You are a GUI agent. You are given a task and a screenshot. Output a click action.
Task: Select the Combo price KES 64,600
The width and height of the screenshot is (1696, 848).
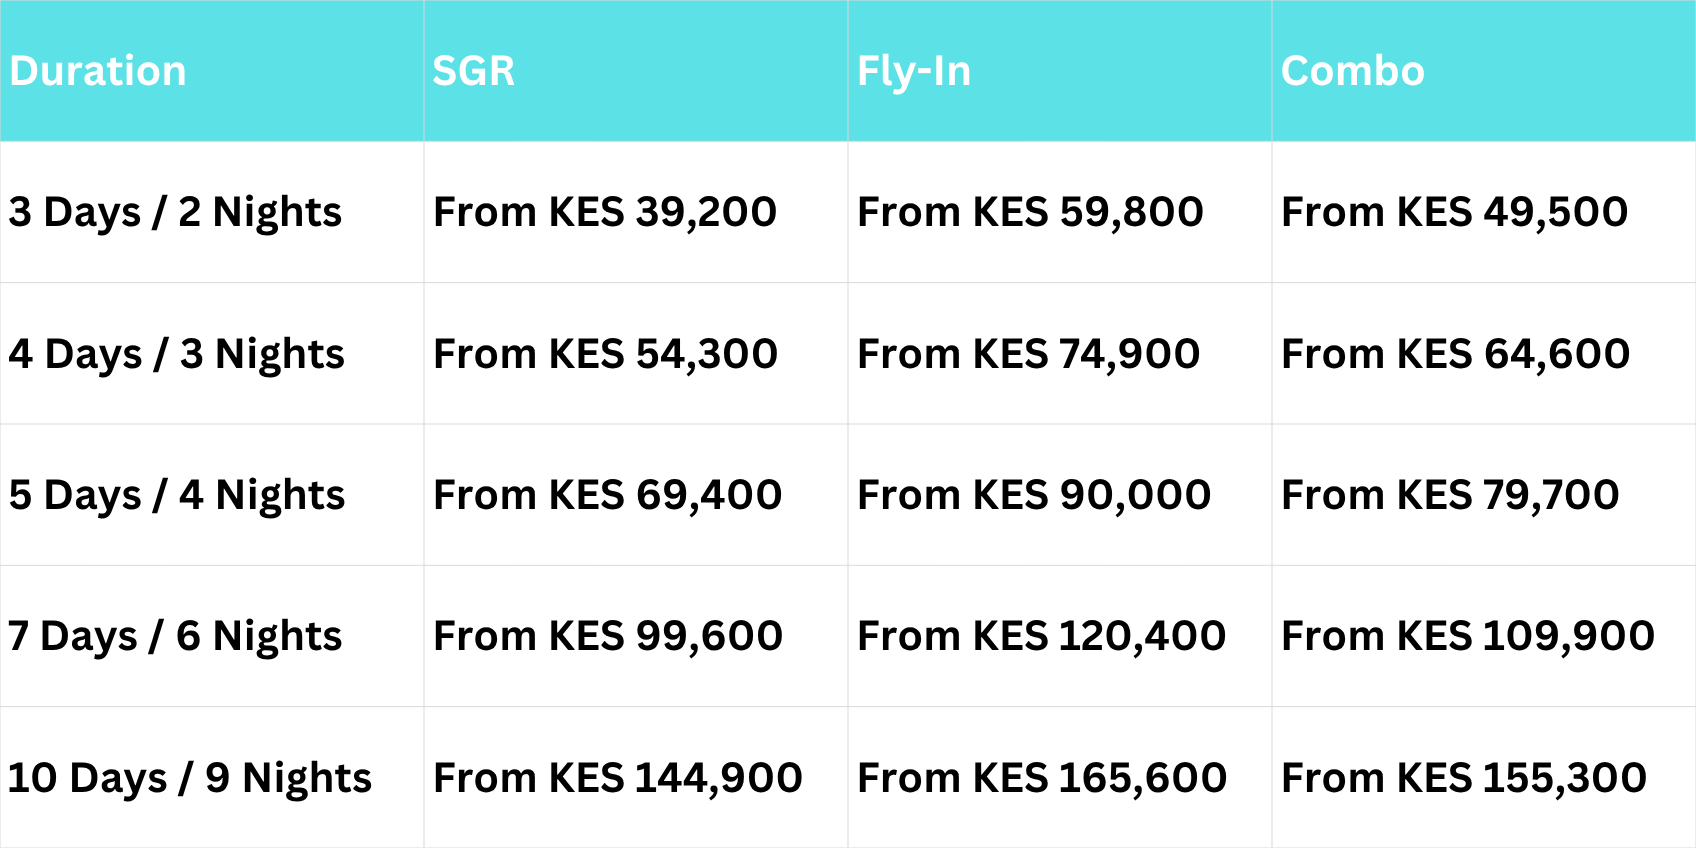(1455, 354)
